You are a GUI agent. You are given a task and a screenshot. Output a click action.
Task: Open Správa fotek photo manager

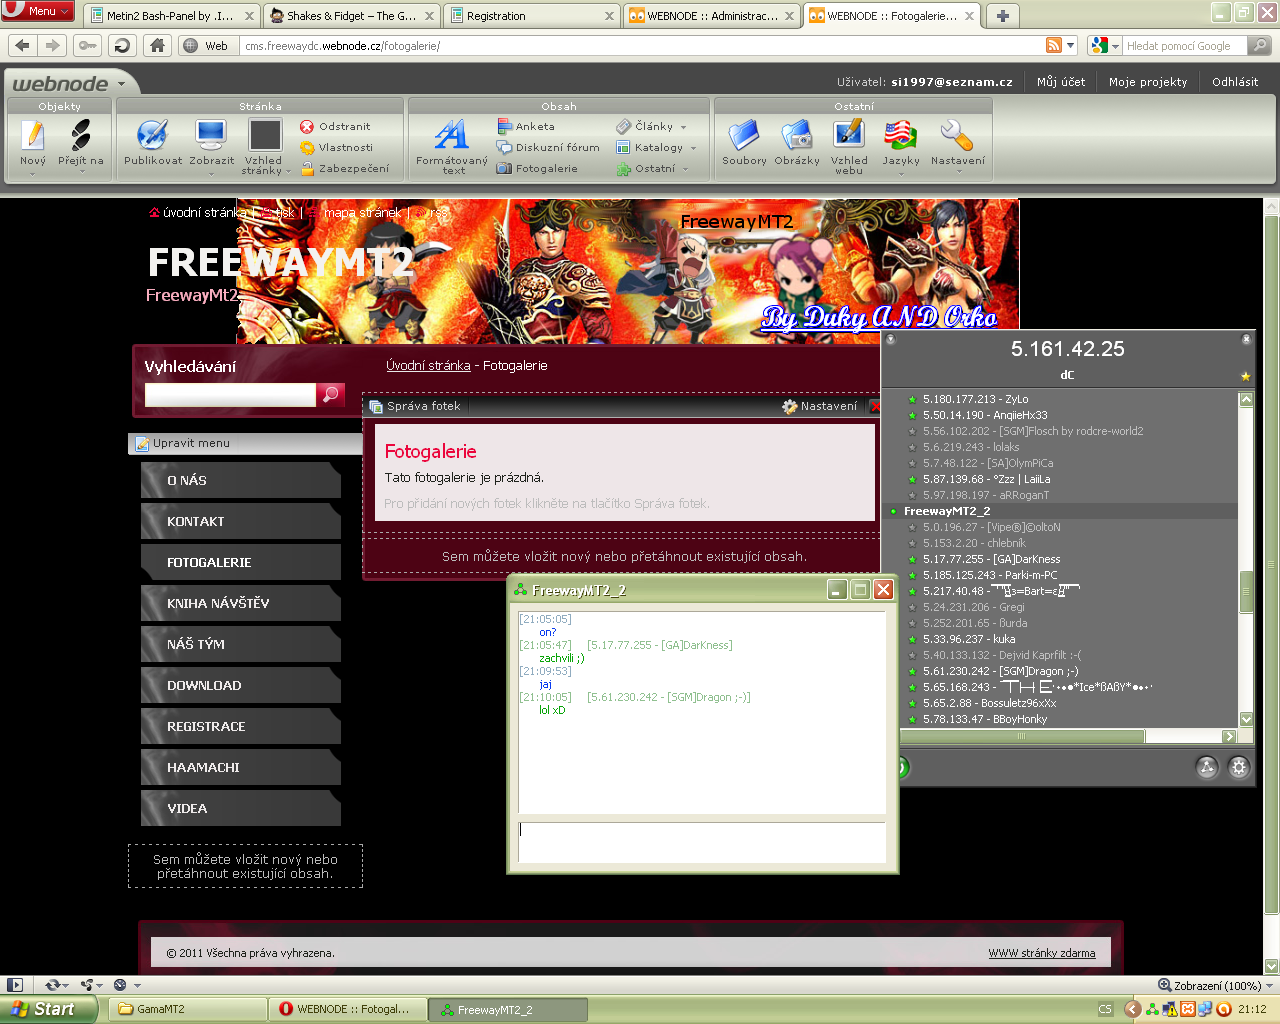[x=415, y=406]
